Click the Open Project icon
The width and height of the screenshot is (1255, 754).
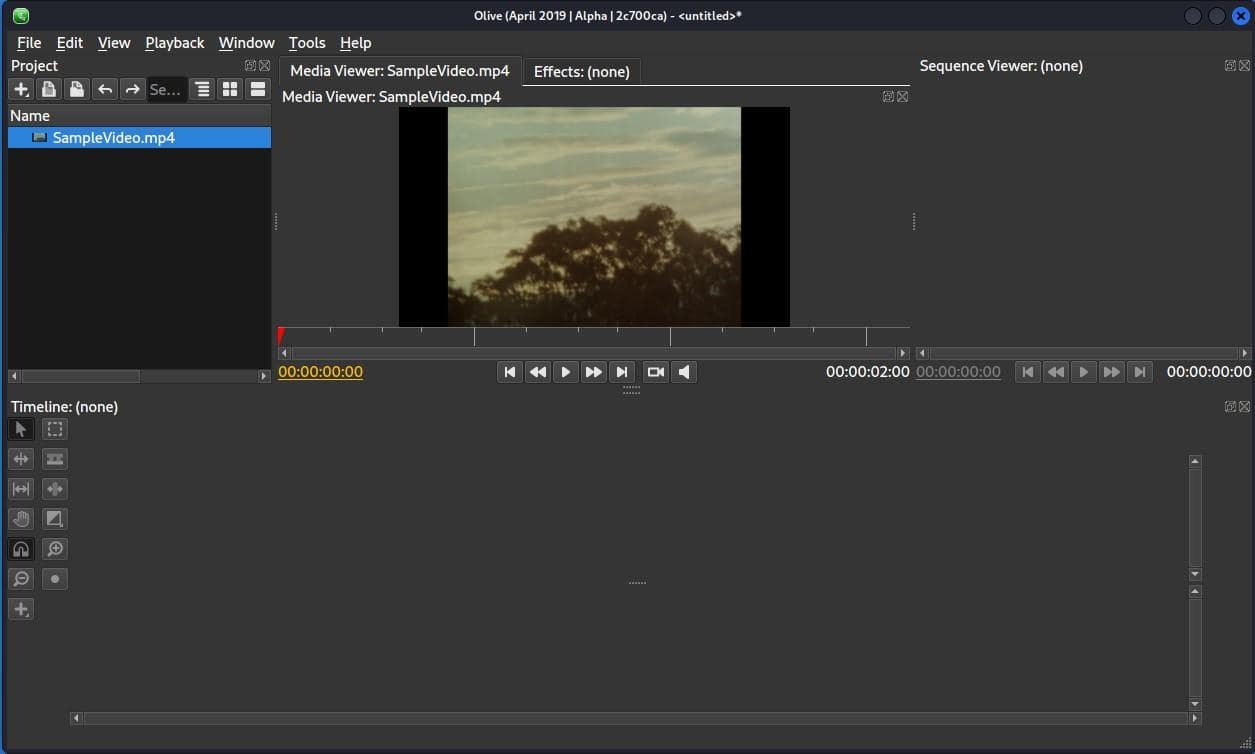(48, 89)
